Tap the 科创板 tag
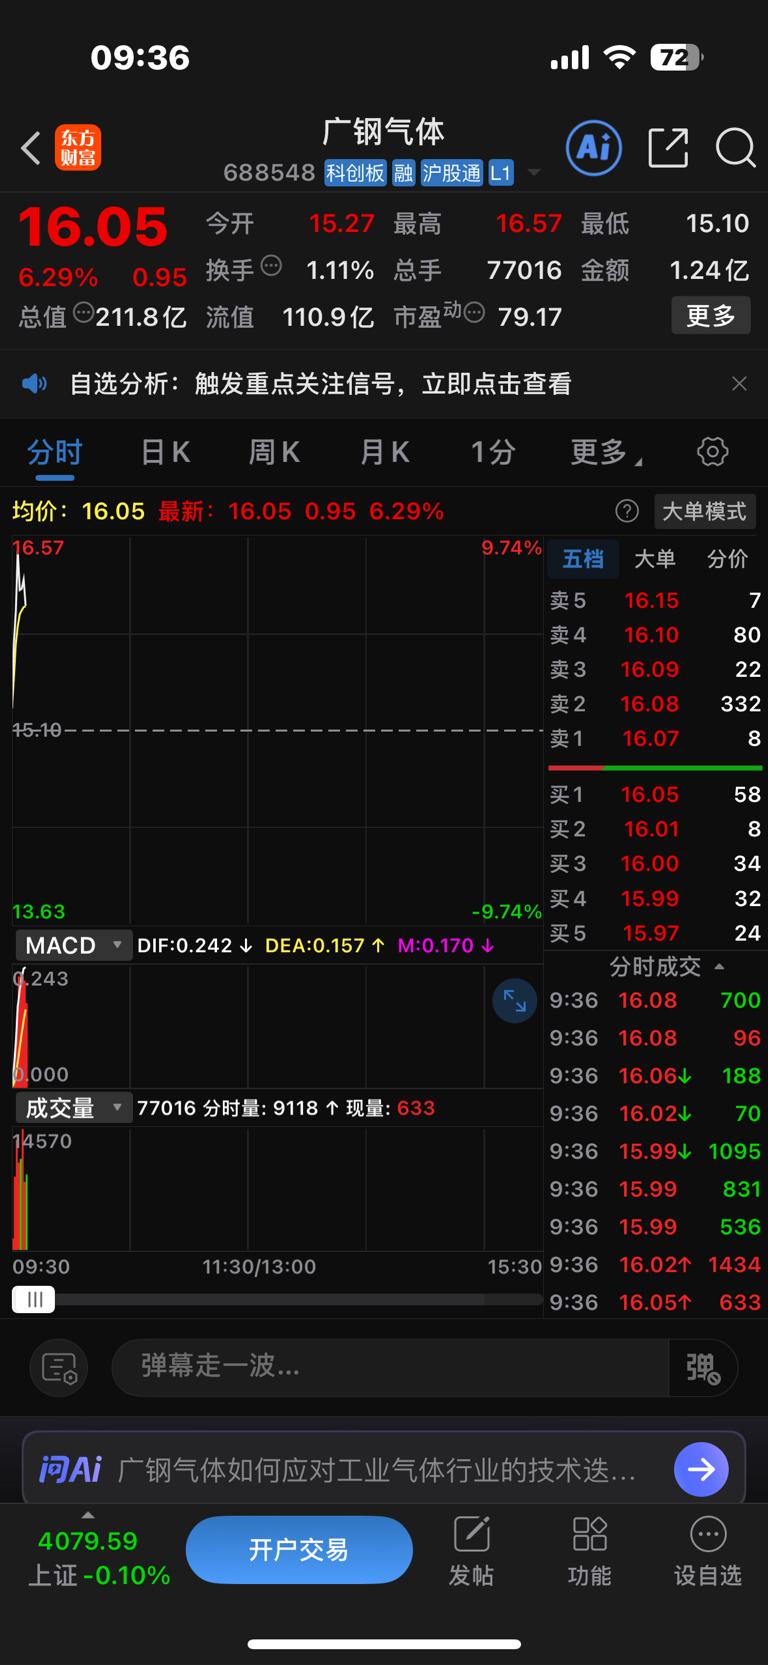 (x=355, y=173)
